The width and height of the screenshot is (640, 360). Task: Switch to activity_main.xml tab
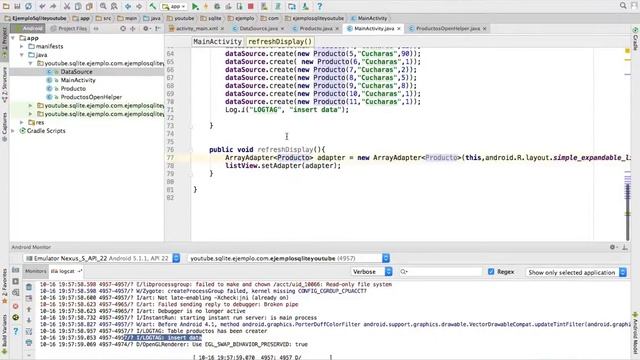tap(197, 29)
